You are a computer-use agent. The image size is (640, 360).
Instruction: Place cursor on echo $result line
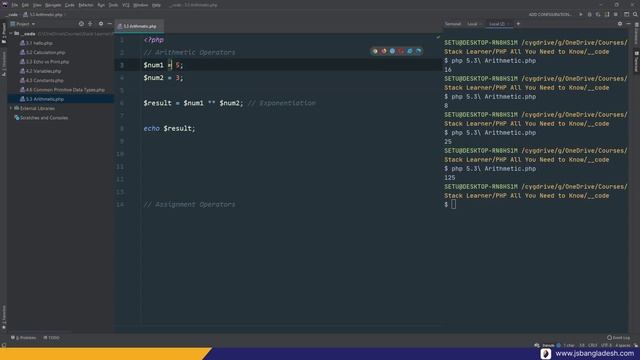[169, 129]
